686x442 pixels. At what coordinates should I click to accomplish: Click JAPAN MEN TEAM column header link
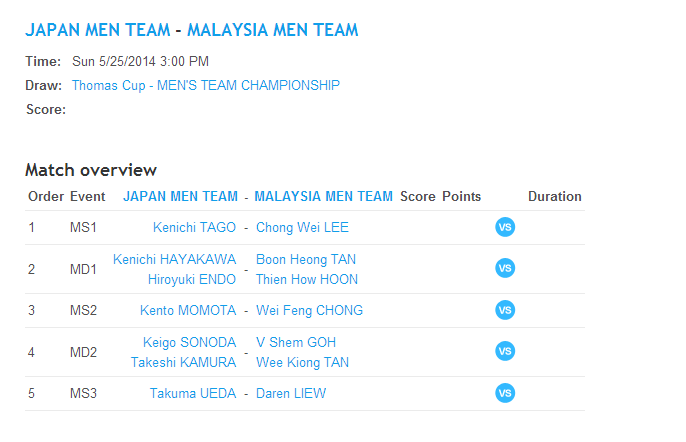[x=180, y=197]
